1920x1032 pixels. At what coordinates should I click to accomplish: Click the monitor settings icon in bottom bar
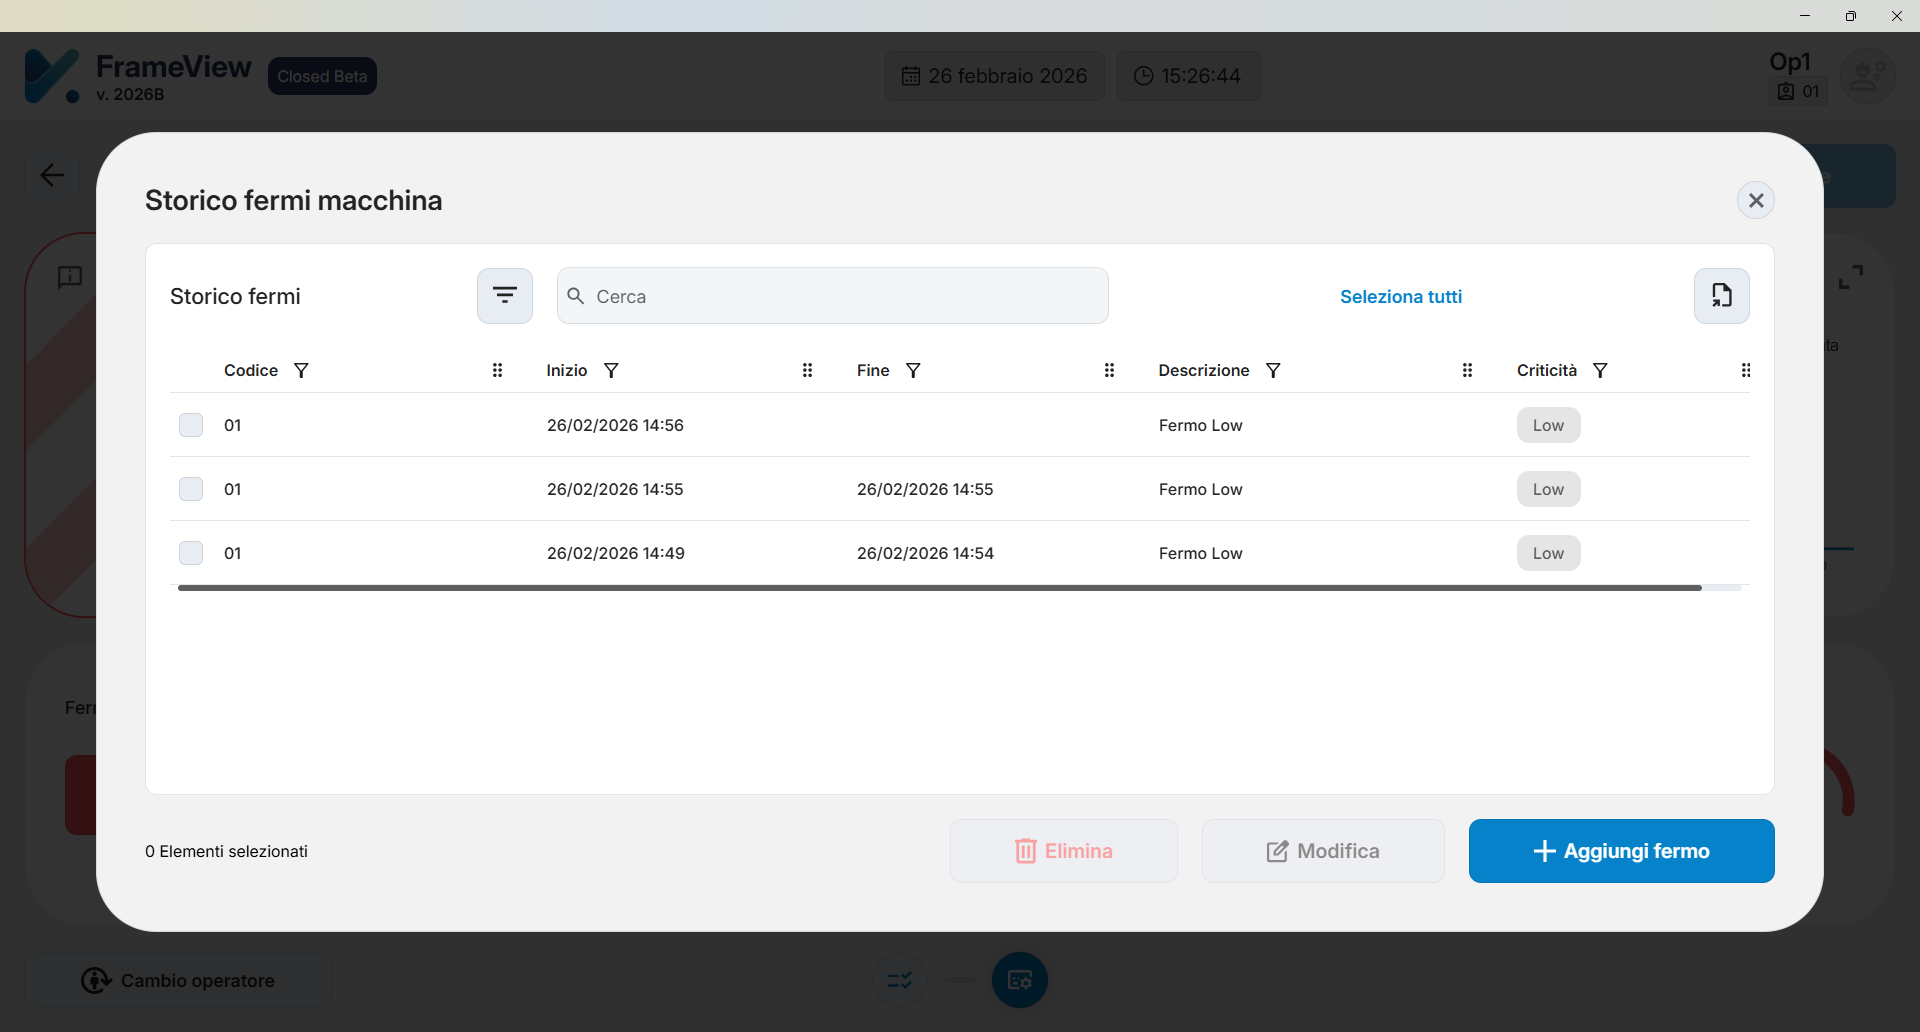pos(1020,980)
